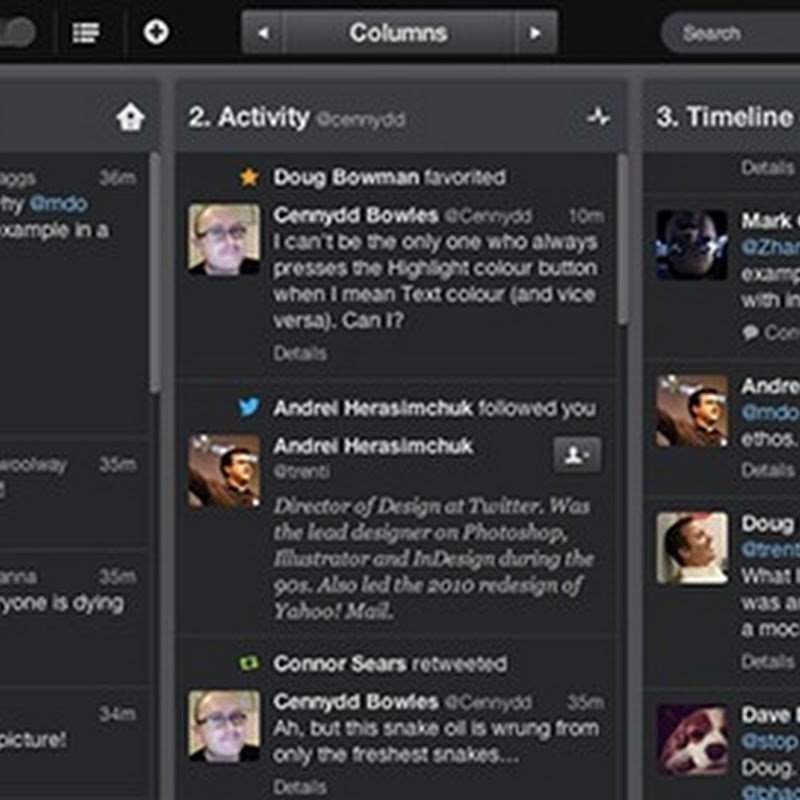Viewport: 800px width, 800px height.
Task: Open Andrei Herasimchuk from followed you notice
Action: (x=373, y=408)
